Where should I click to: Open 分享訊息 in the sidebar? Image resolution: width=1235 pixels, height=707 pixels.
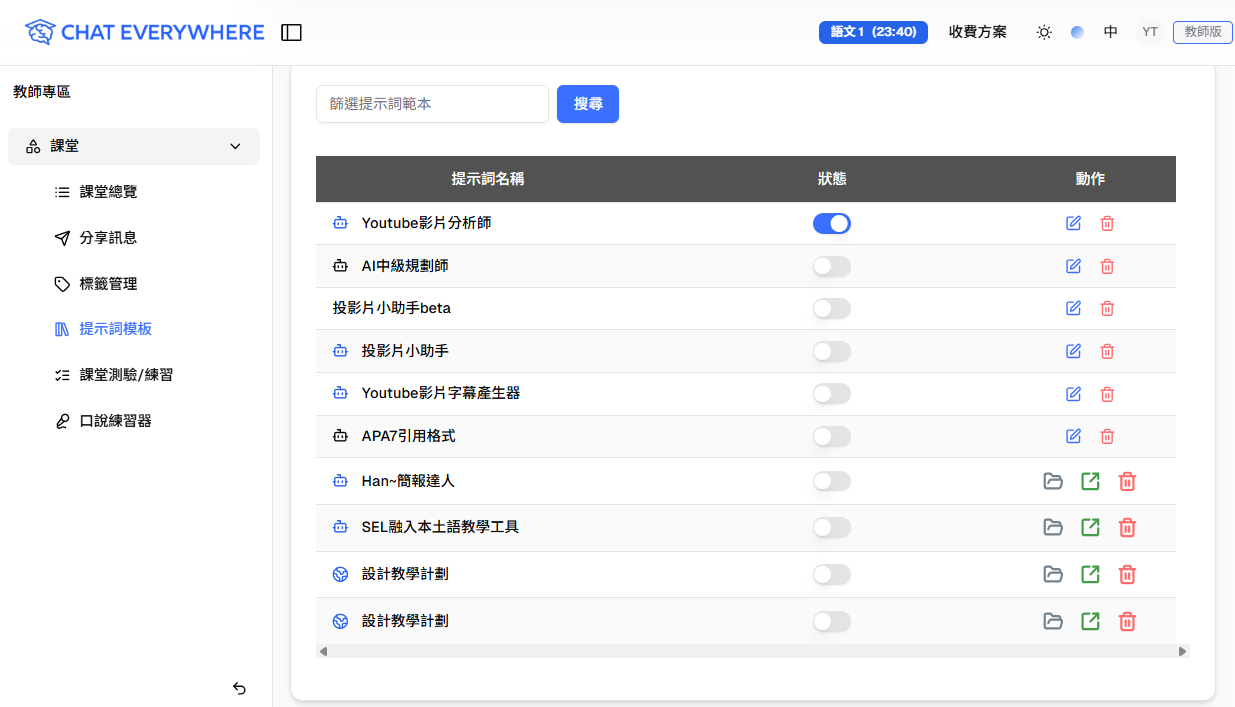pyautogui.click(x=108, y=238)
